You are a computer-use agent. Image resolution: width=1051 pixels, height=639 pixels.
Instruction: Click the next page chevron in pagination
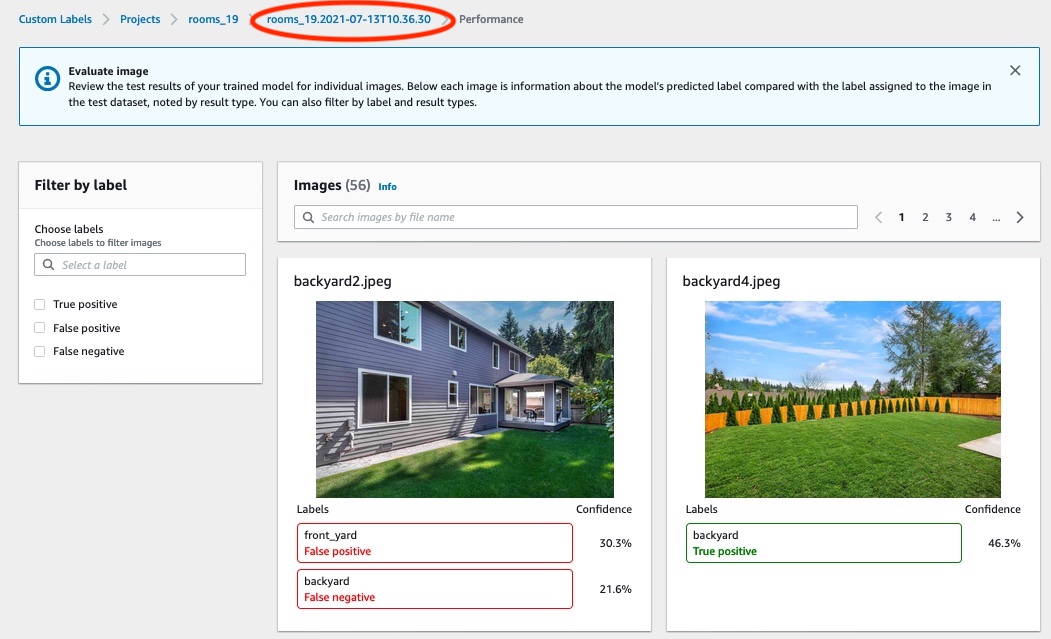pos(1019,216)
